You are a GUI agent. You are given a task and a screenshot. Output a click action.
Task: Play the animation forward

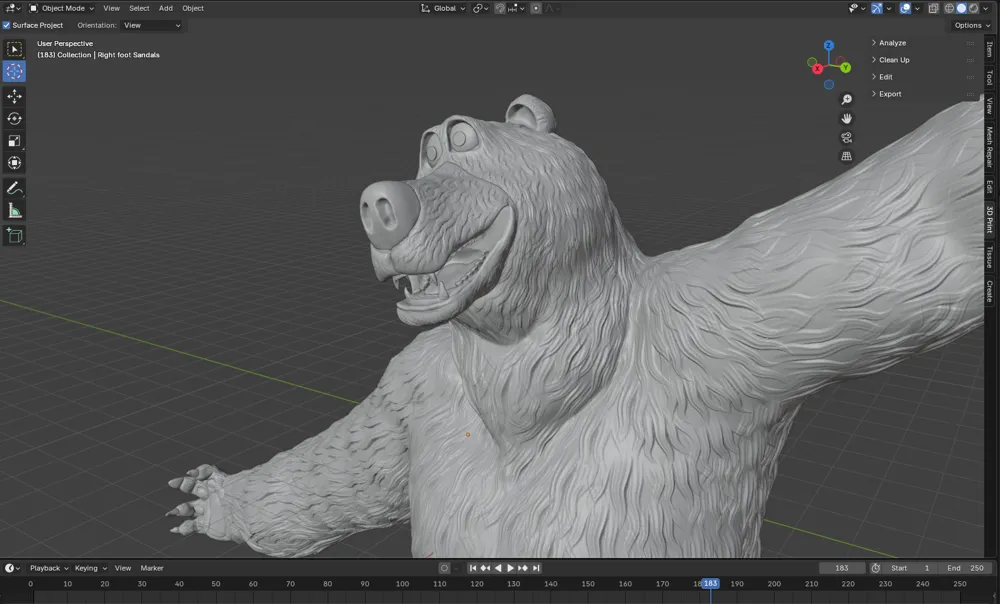[510, 568]
